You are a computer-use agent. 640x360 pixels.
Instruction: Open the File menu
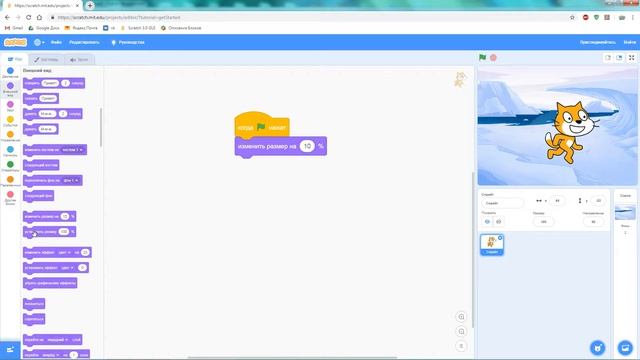coord(56,42)
